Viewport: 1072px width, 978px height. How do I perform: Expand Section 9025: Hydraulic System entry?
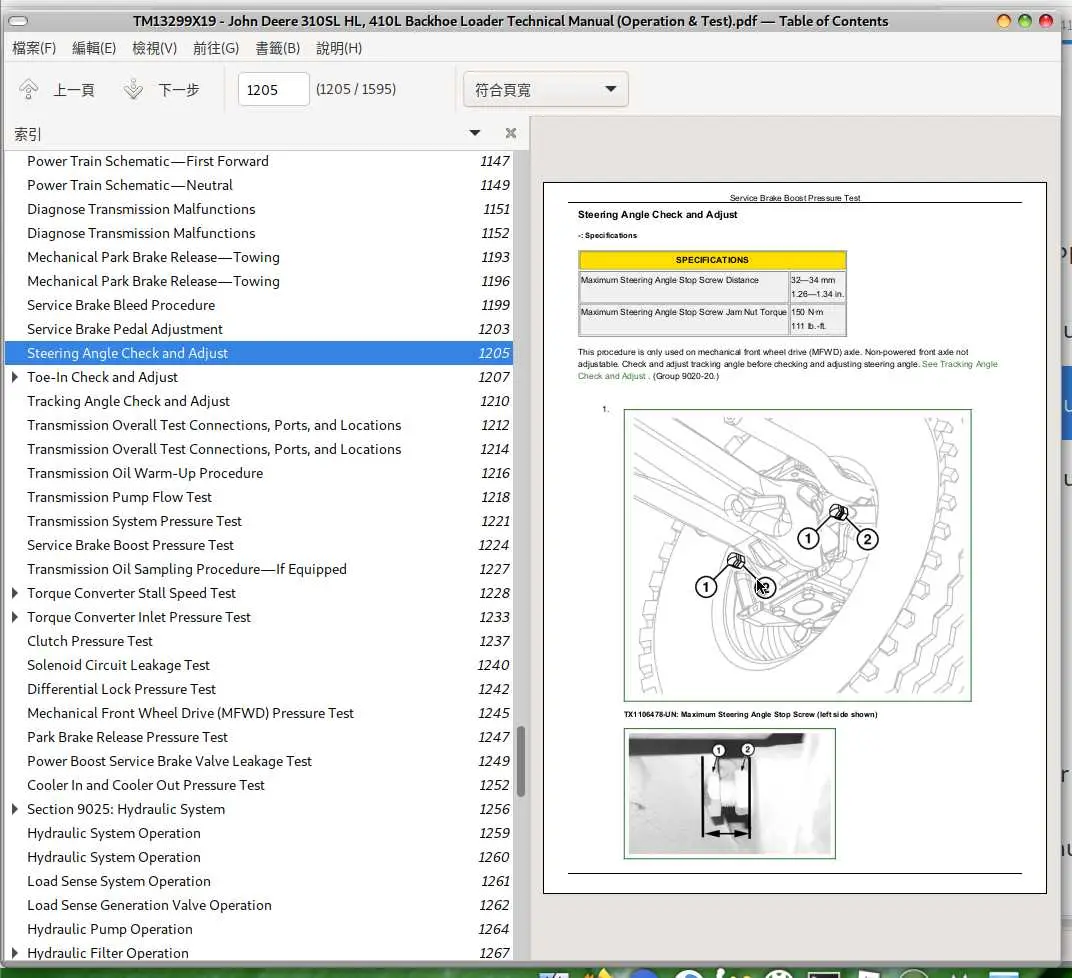pyautogui.click(x=14, y=809)
